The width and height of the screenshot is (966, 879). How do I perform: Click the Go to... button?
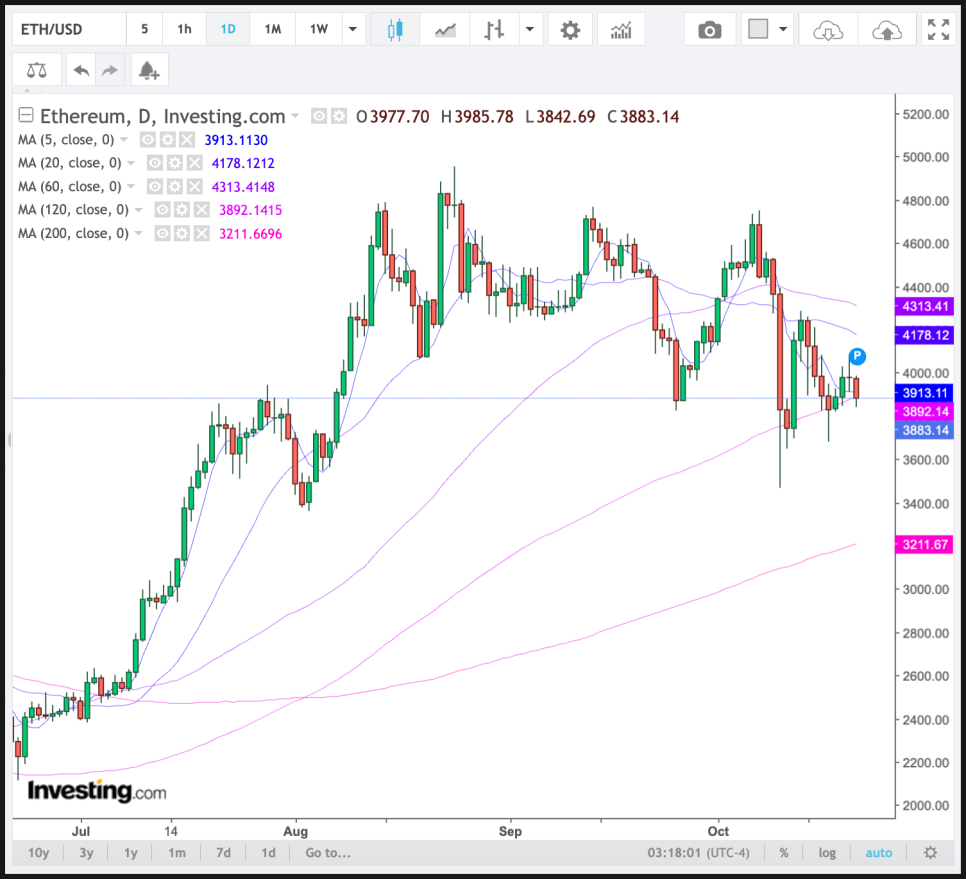(328, 853)
